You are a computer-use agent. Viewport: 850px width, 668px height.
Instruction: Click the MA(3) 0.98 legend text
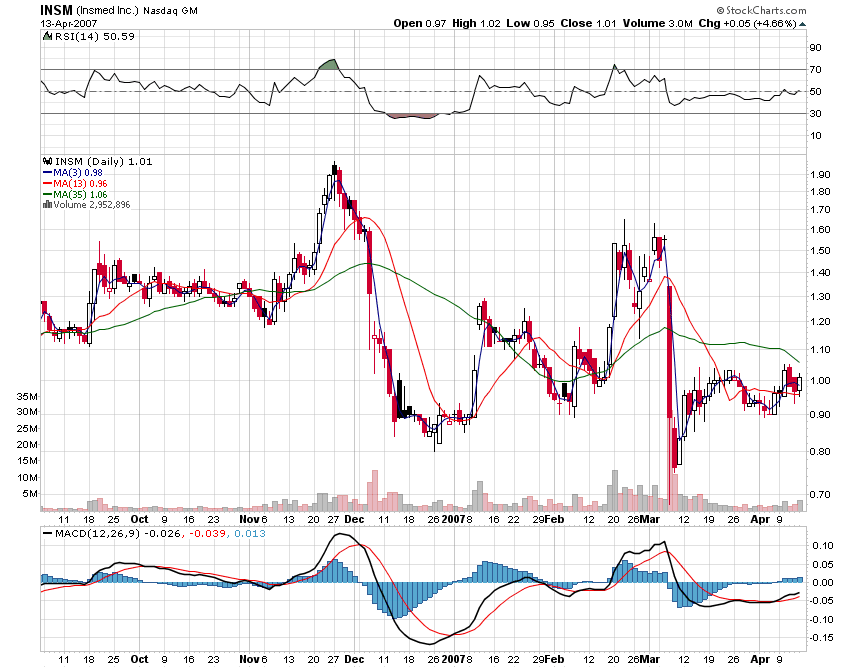(x=78, y=172)
